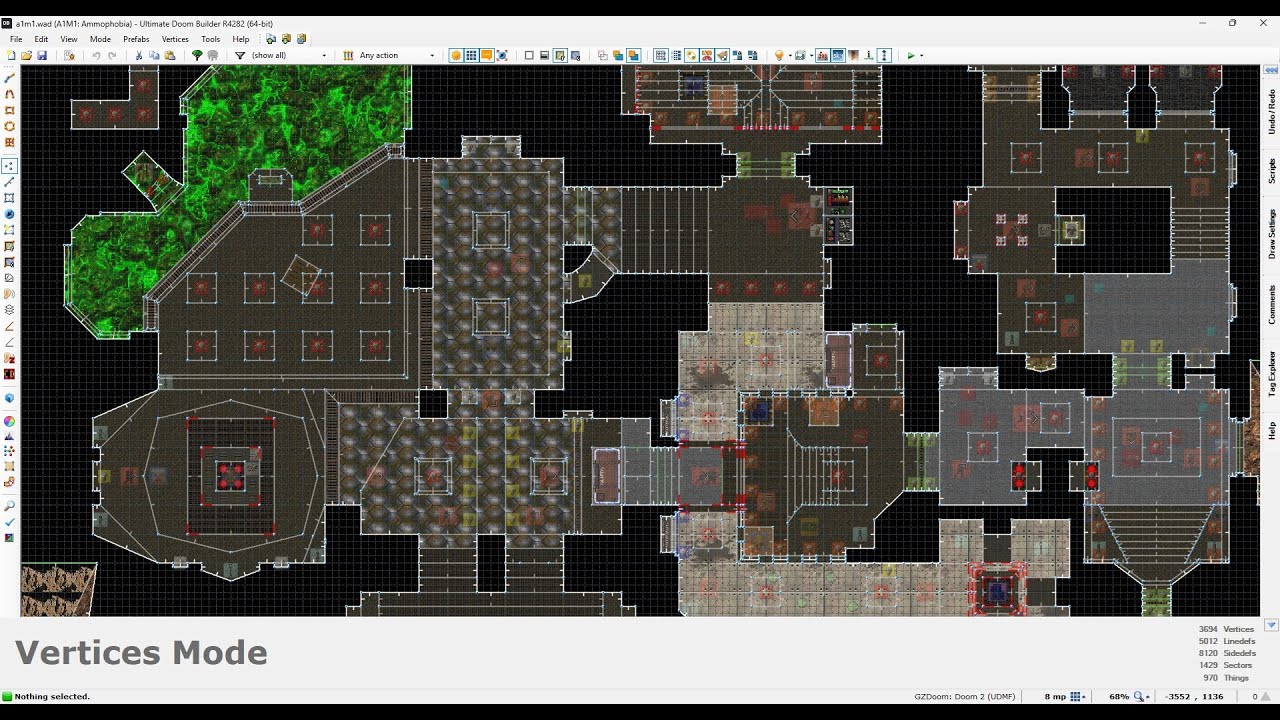Expand the model rendering dropdown arrow
Viewport: 1280px width, 720px height.
click(x=811, y=55)
